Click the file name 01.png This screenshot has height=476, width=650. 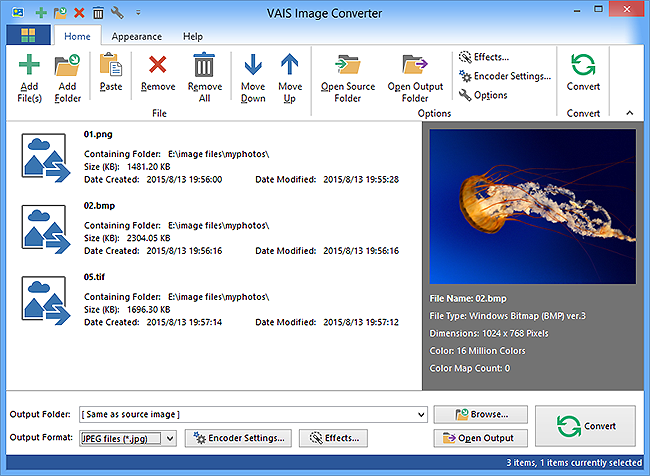click(98, 134)
